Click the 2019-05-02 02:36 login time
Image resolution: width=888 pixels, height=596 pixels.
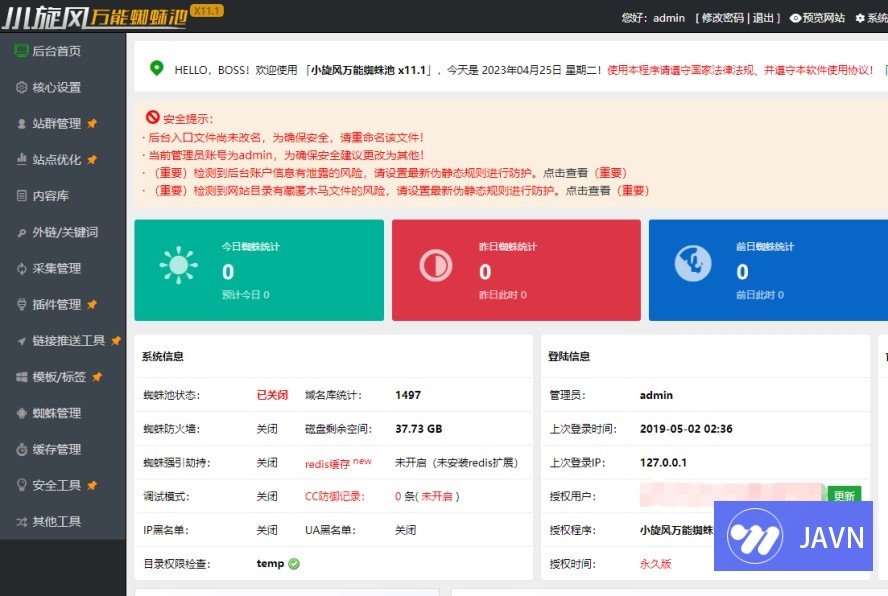point(686,429)
